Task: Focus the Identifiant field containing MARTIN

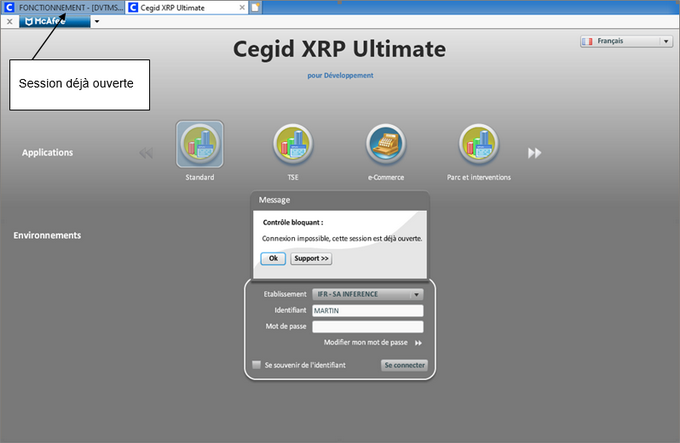Action: coord(367,311)
